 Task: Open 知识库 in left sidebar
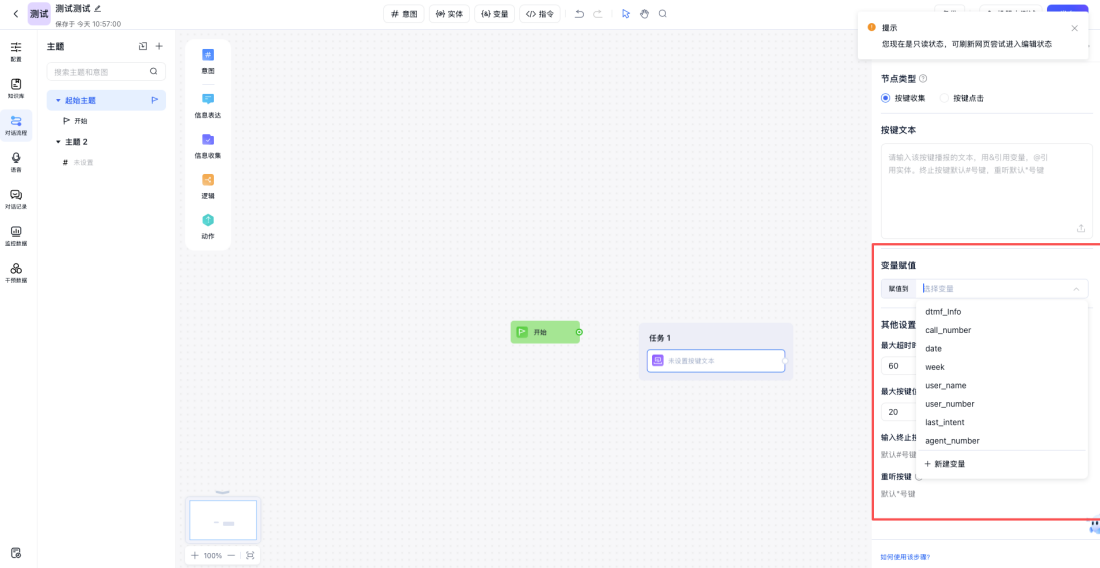coord(16,88)
